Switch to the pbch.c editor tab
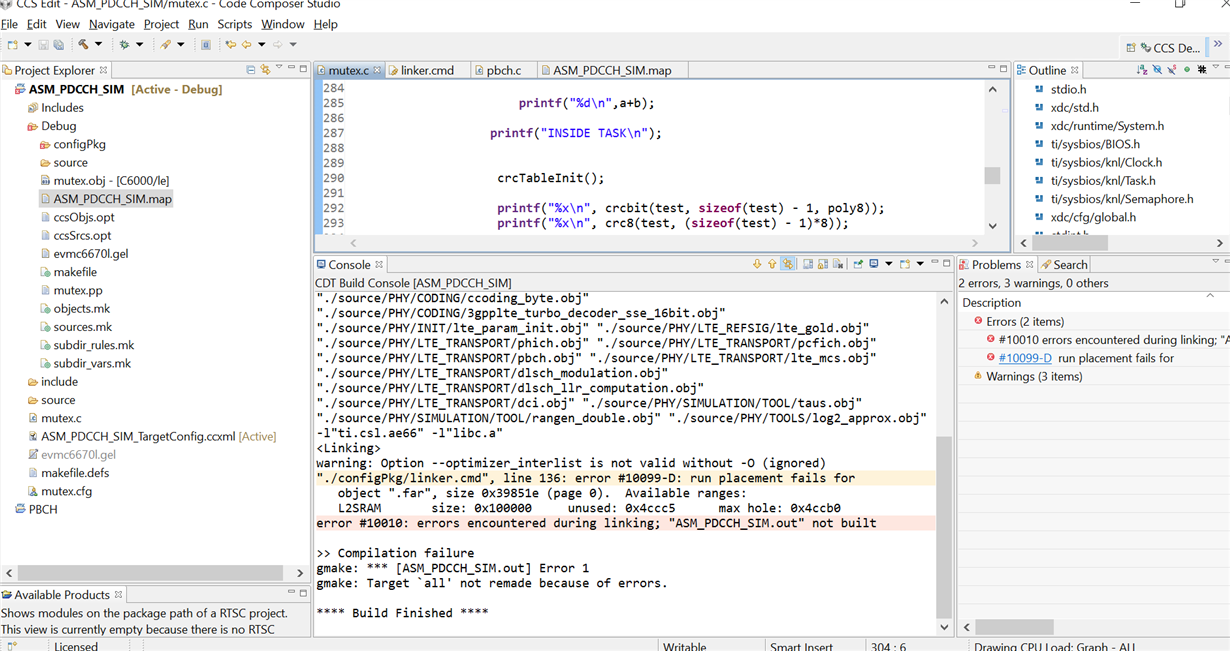This screenshot has width=1230, height=651. [503, 70]
